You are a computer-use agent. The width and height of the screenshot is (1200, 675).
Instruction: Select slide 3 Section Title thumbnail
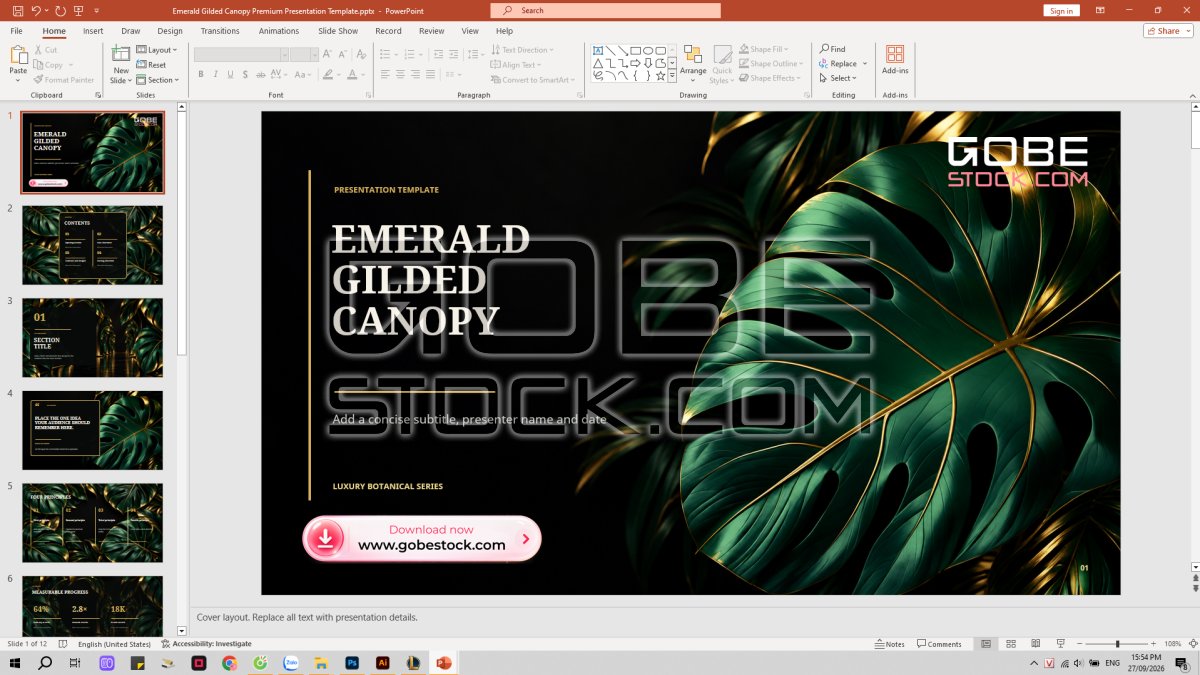pos(92,338)
